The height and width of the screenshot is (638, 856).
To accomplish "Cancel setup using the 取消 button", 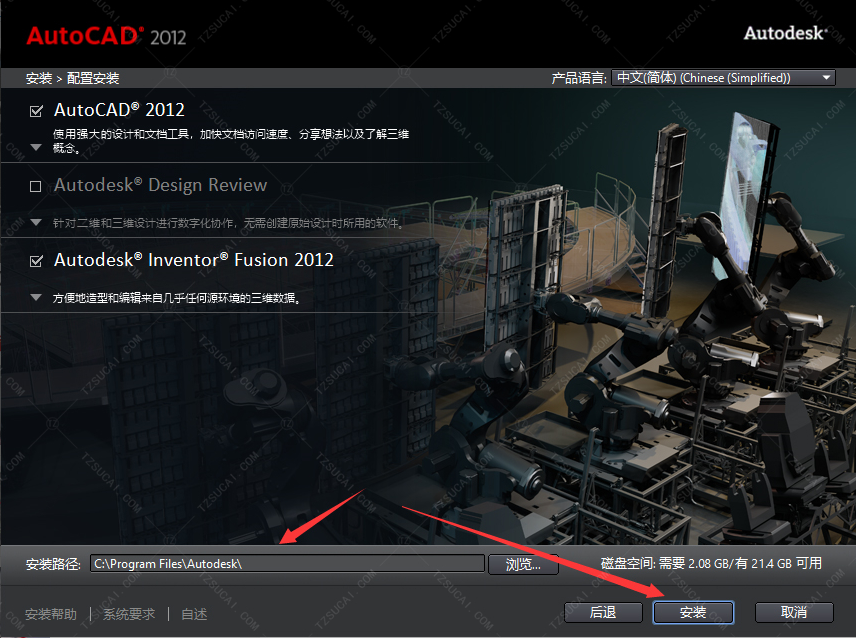I will 794,612.
